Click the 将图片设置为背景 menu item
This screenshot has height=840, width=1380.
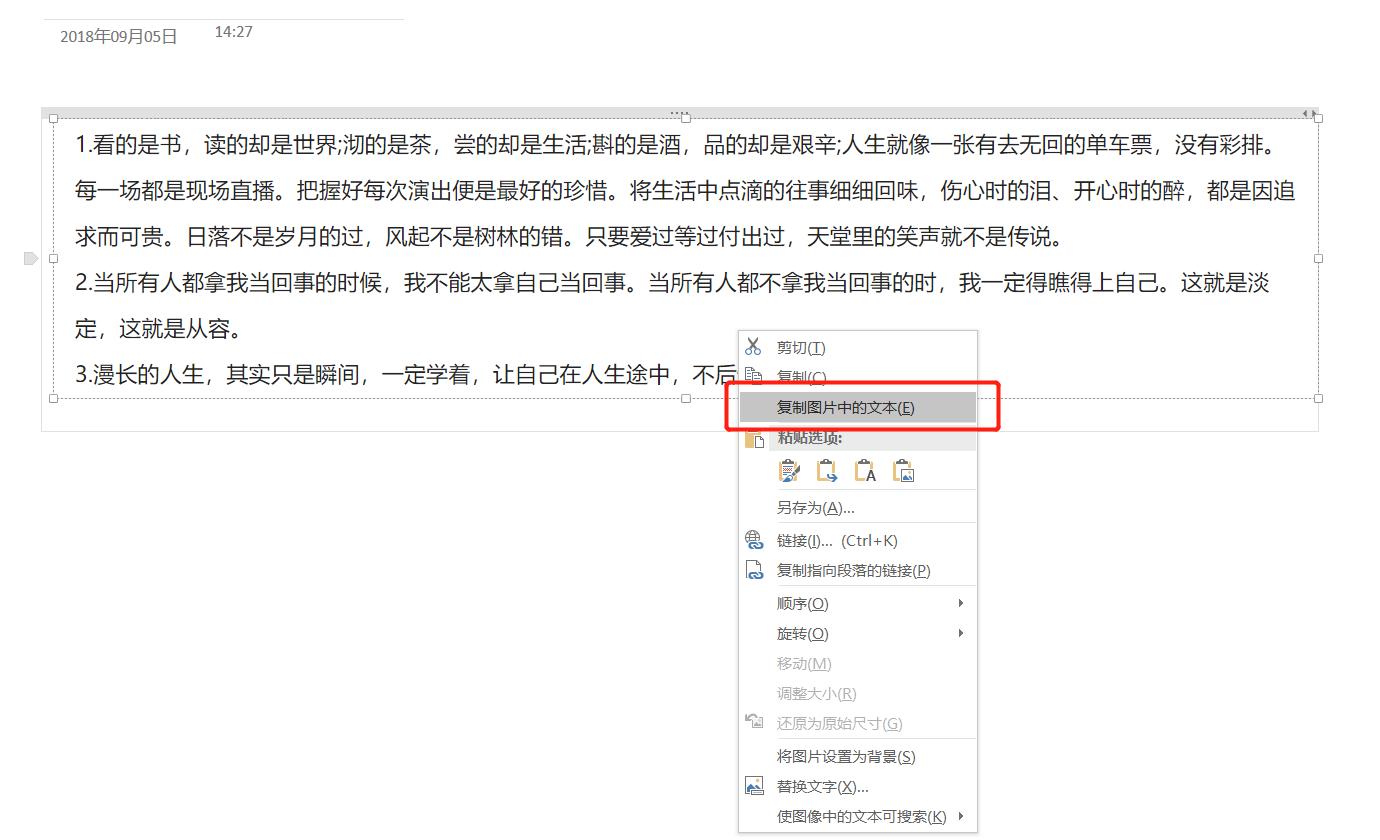tap(847, 756)
